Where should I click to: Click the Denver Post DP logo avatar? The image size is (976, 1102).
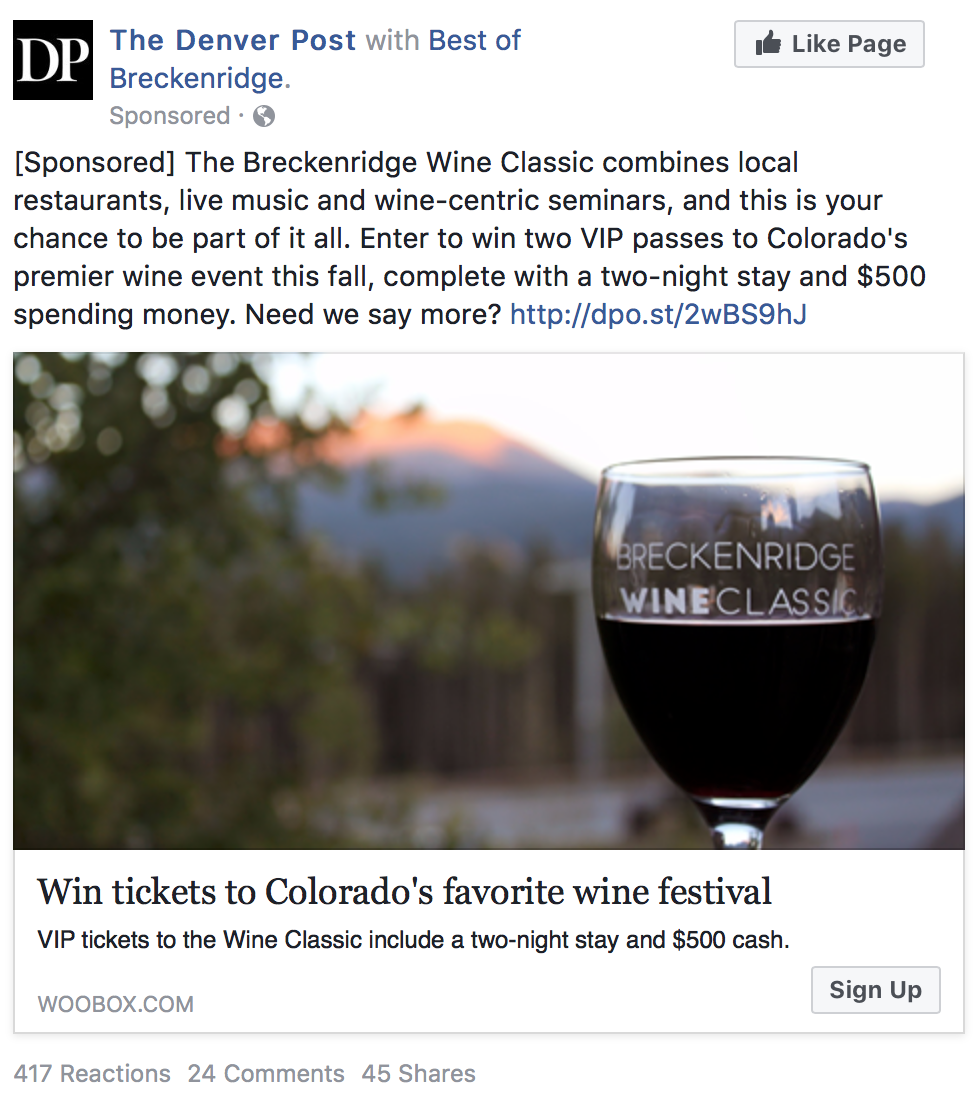click(52, 60)
